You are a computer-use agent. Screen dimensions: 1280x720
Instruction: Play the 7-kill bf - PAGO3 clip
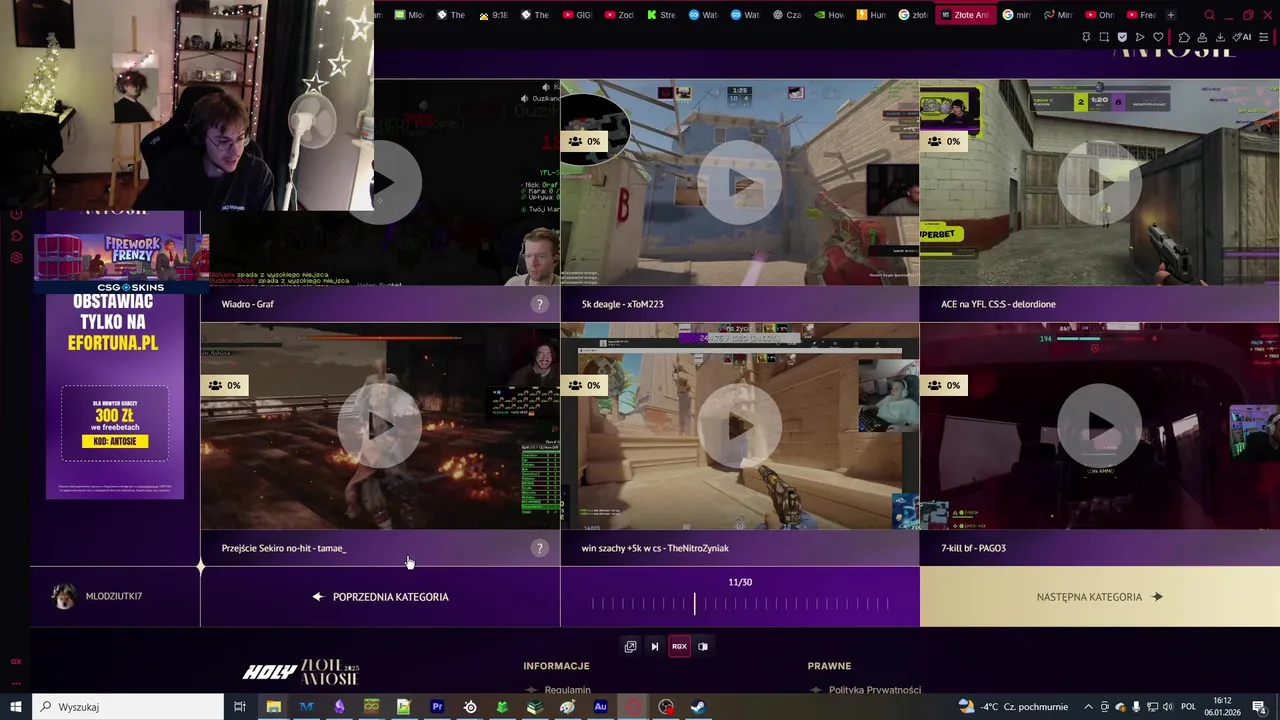[1099, 426]
